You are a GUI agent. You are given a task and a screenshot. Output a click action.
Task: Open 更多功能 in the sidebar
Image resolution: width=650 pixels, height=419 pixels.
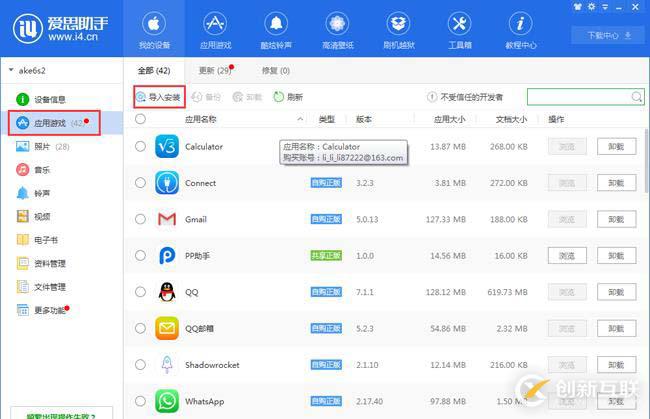click(43, 310)
